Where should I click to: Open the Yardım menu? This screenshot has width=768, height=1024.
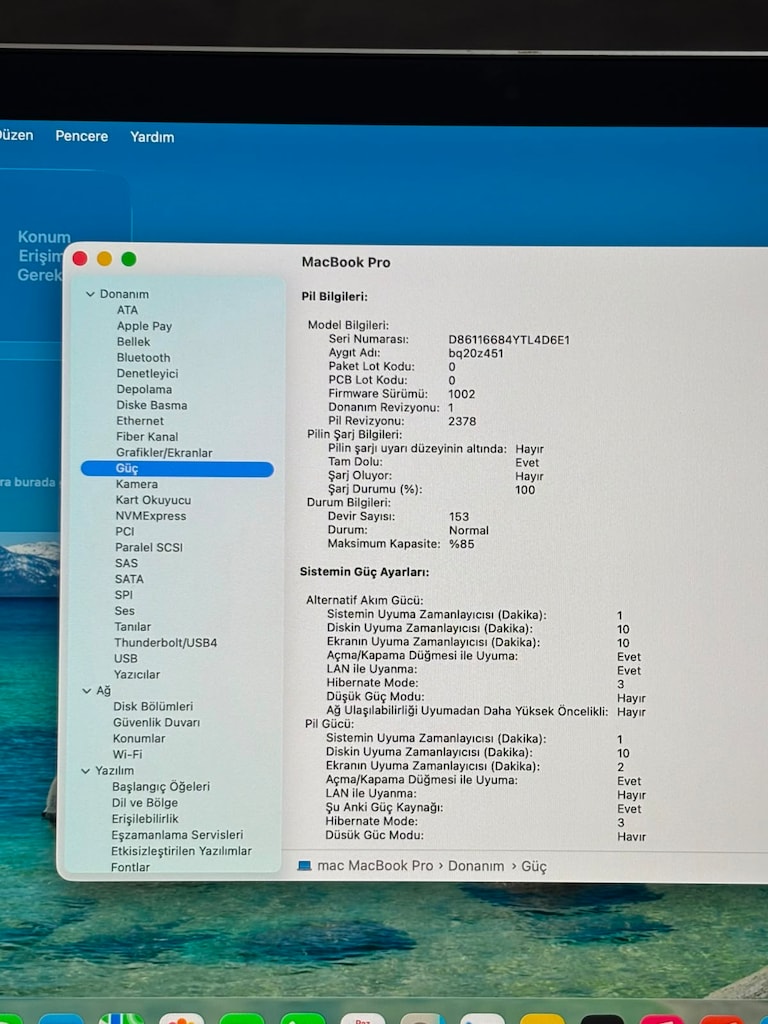[152, 137]
